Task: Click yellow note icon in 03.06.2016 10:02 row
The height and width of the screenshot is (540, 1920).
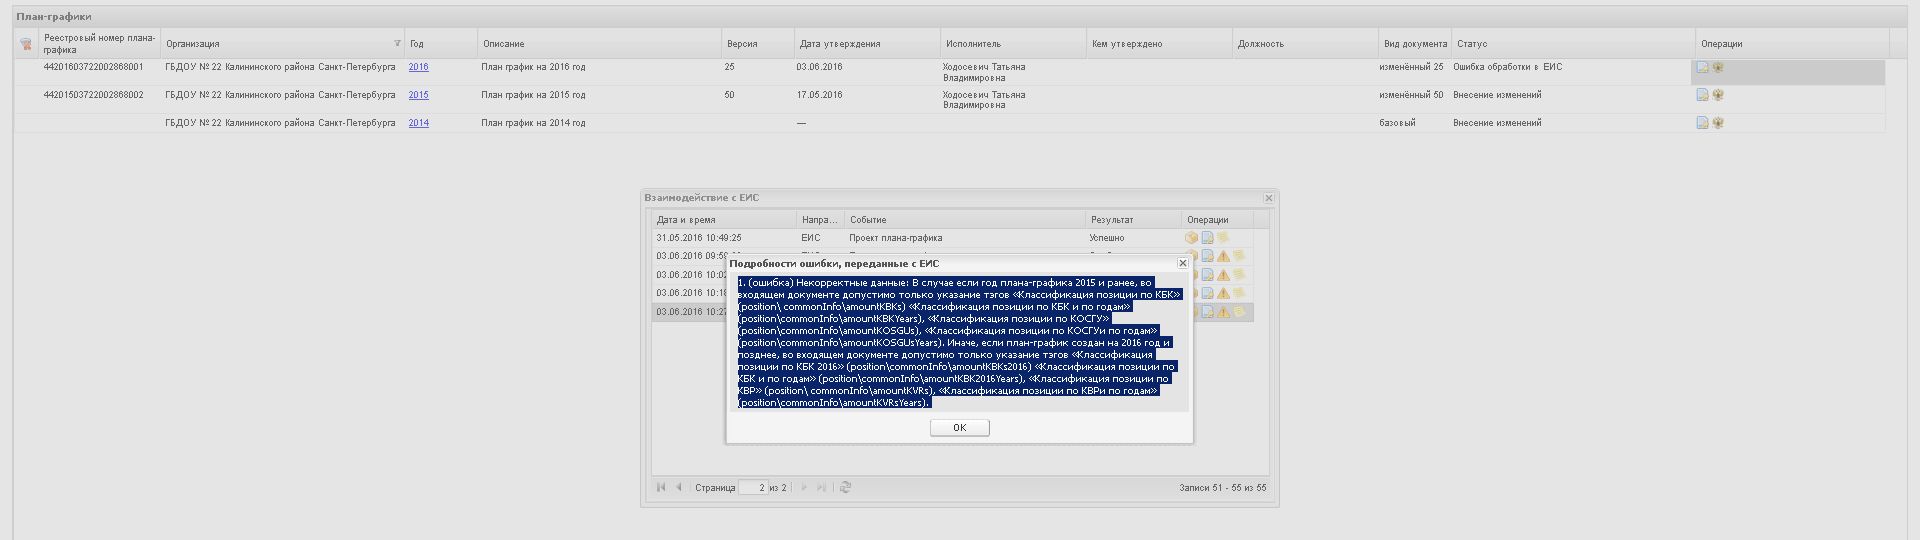Action: (1238, 275)
